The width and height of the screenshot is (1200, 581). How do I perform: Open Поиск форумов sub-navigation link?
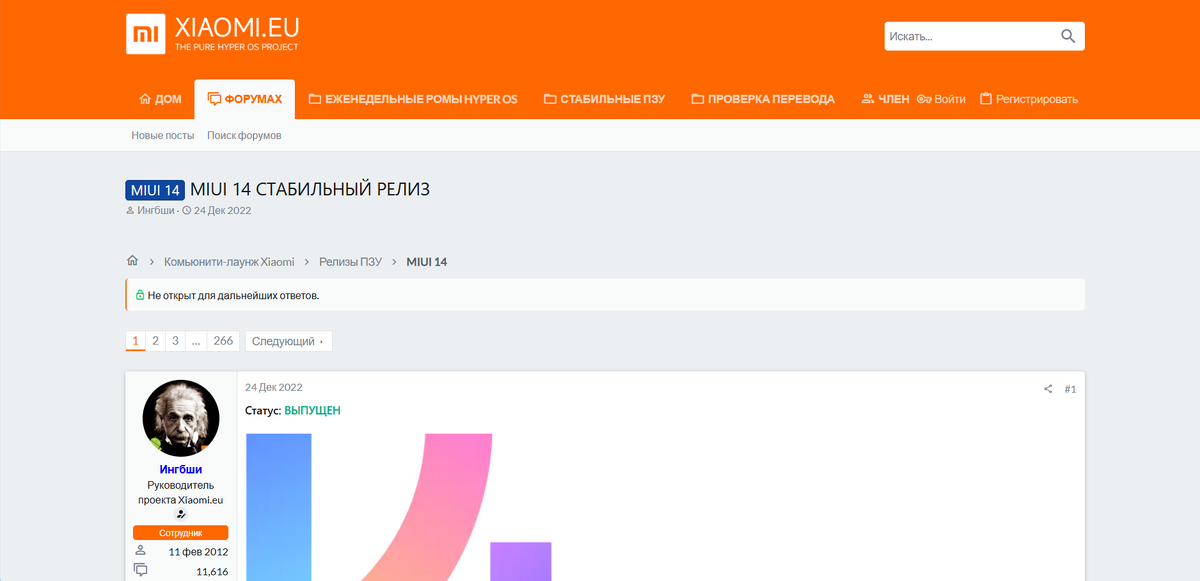pos(245,135)
